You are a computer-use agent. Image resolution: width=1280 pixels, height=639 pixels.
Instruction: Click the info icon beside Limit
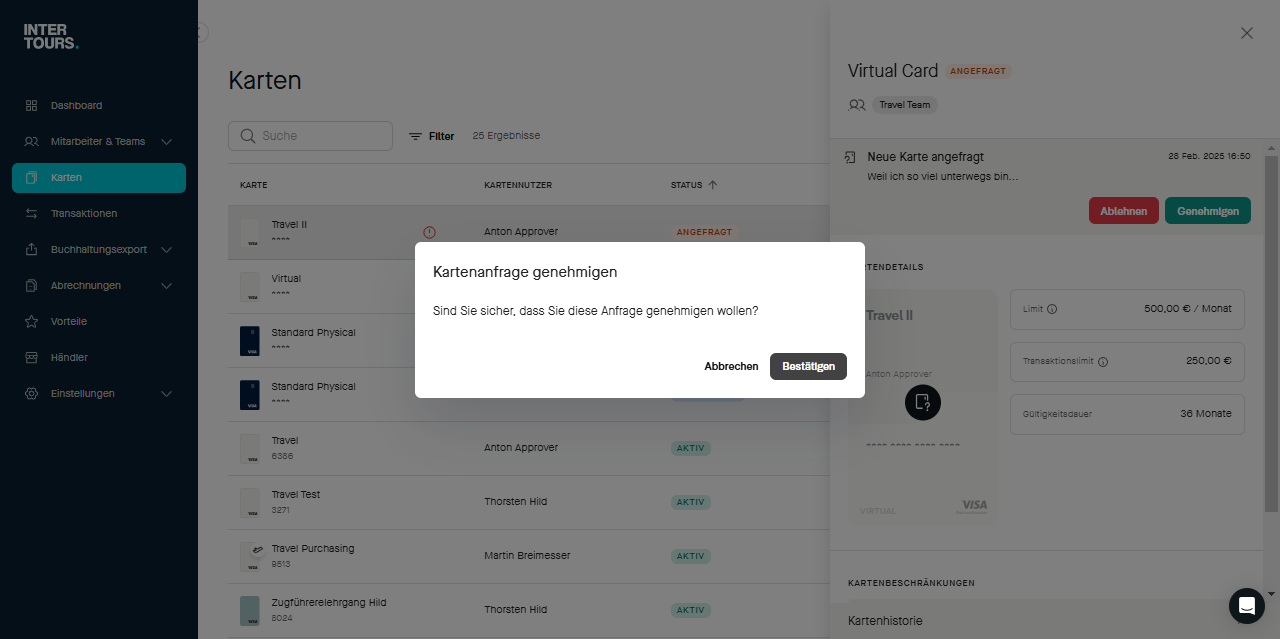pyautogui.click(x=1052, y=309)
